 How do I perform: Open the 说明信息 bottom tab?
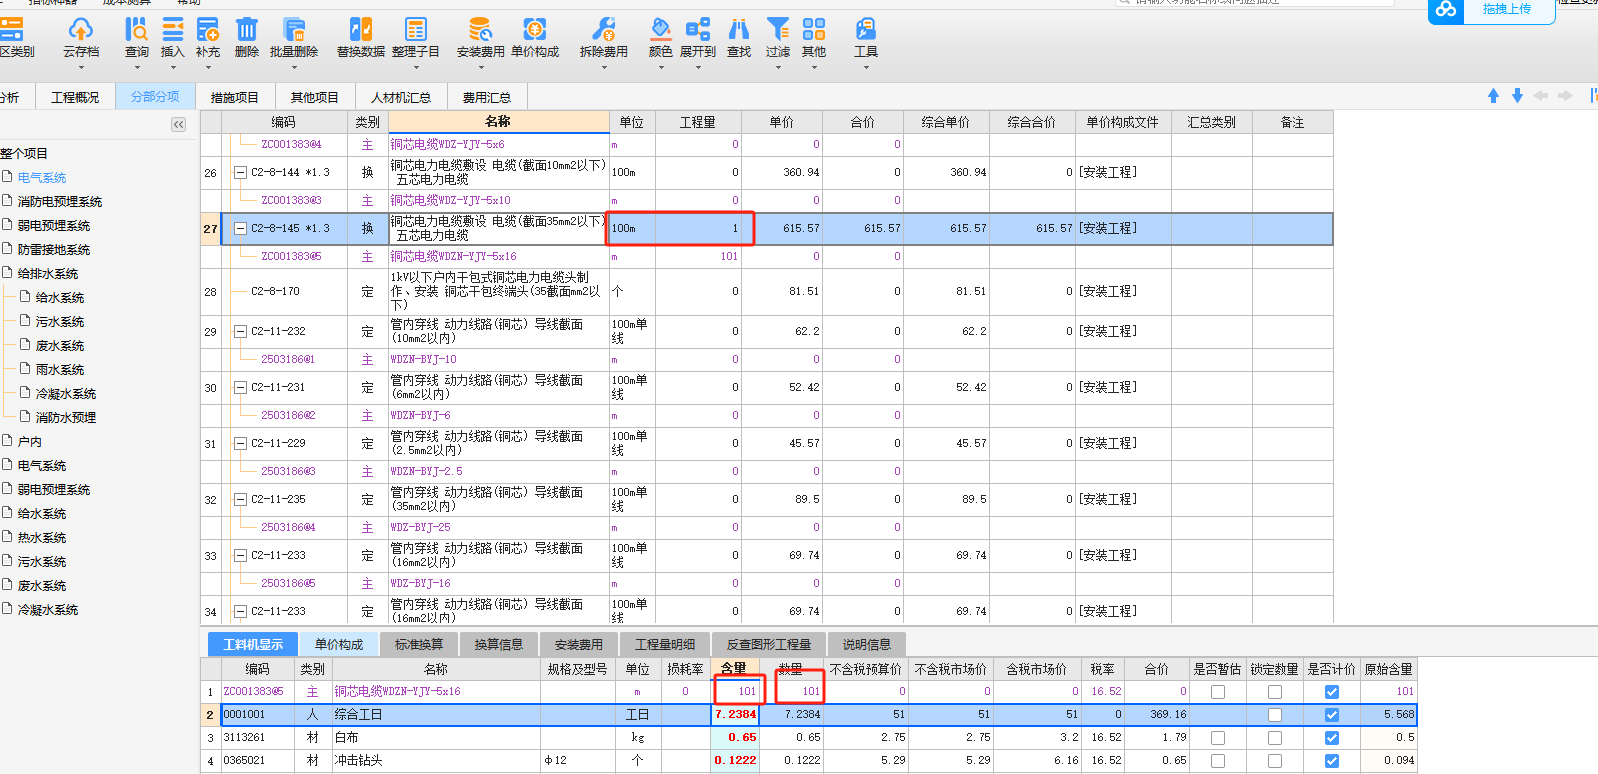(867, 644)
